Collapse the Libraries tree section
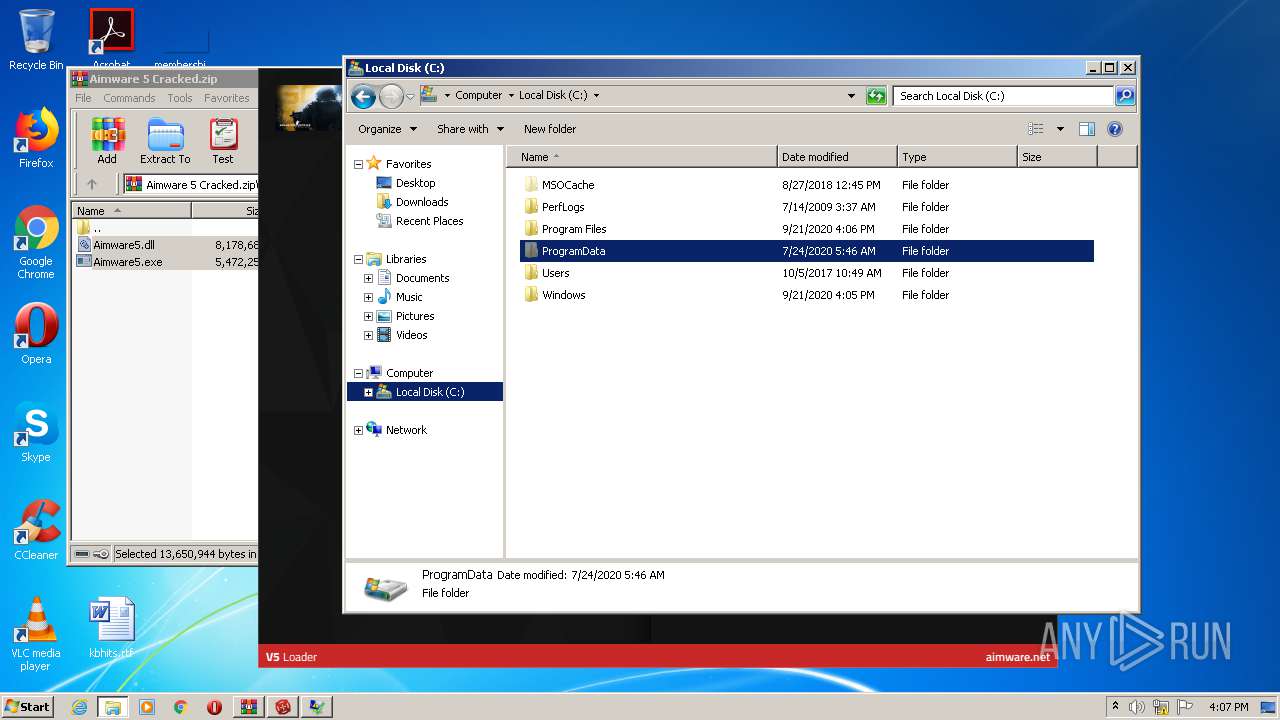This screenshot has width=1280, height=720. (358, 259)
